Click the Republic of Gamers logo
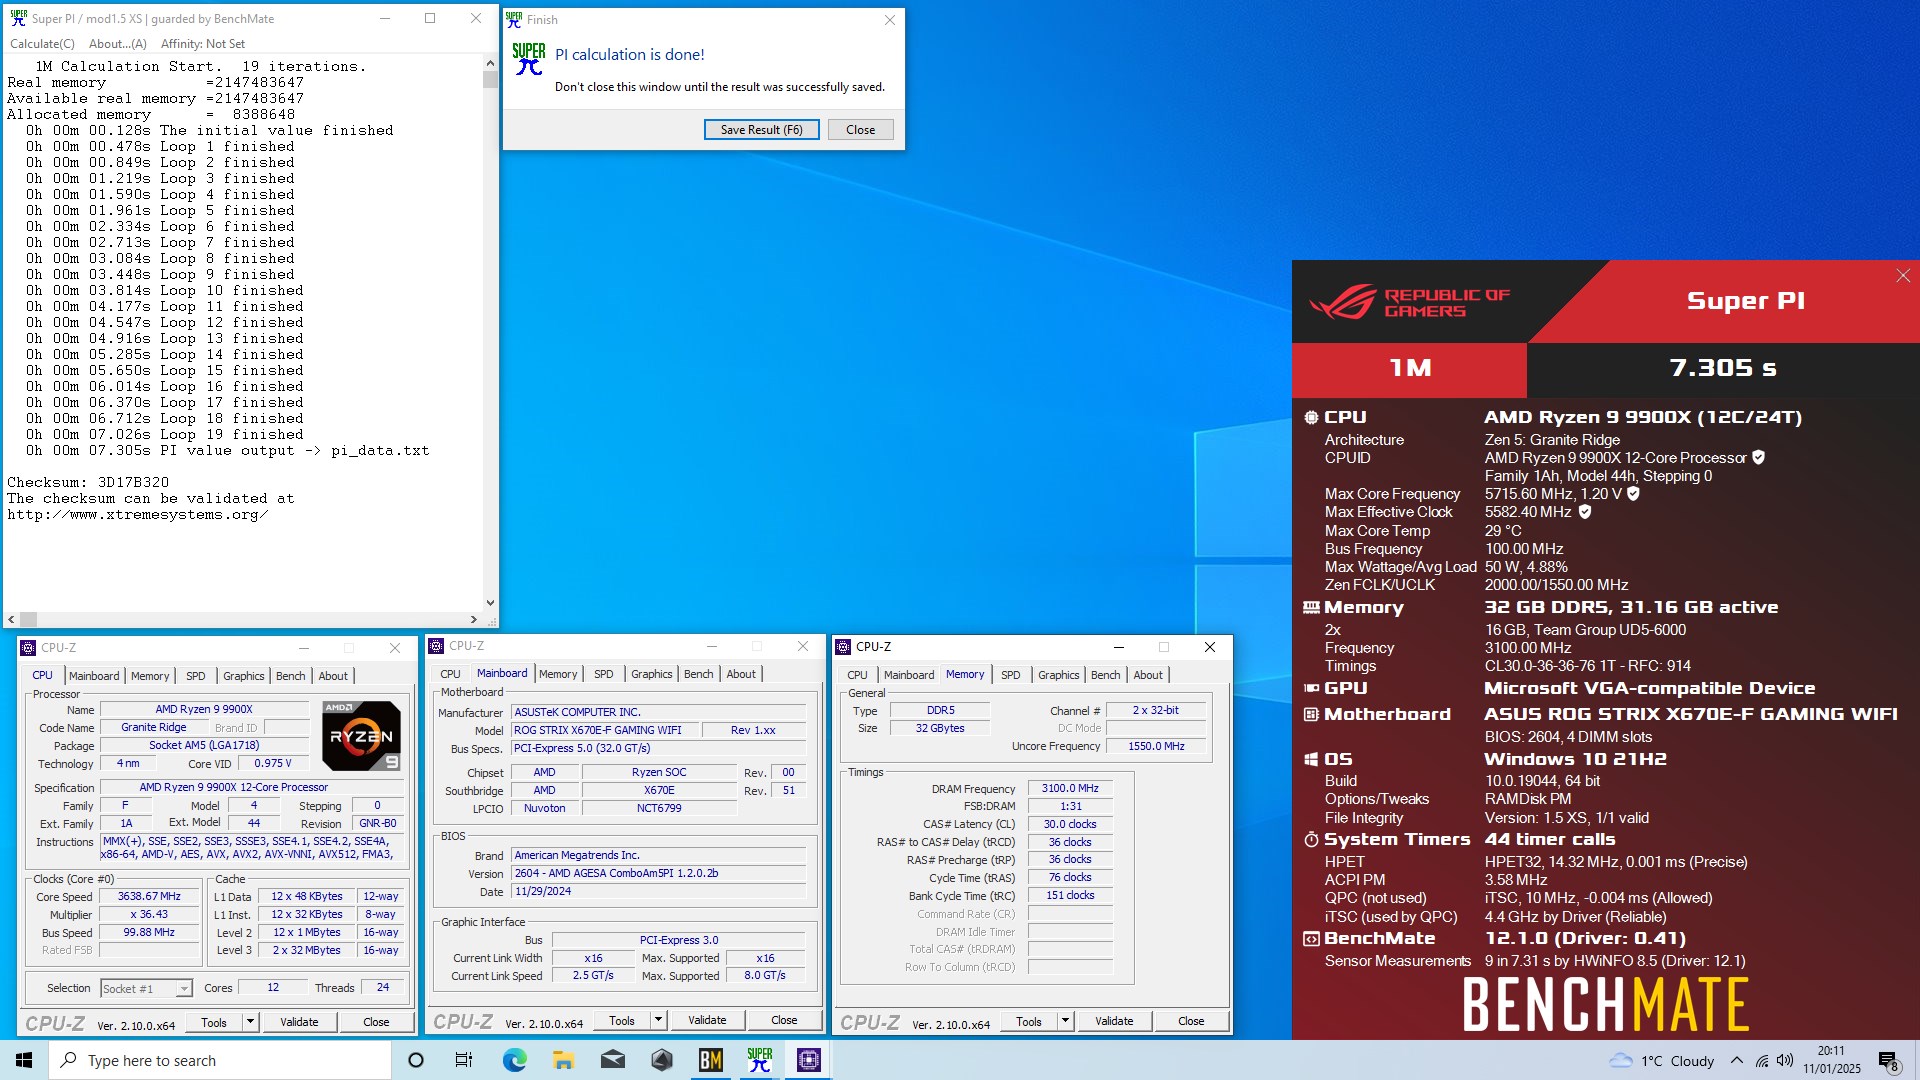Viewport: 1920px width, 1080px height. coord(1409,302)
